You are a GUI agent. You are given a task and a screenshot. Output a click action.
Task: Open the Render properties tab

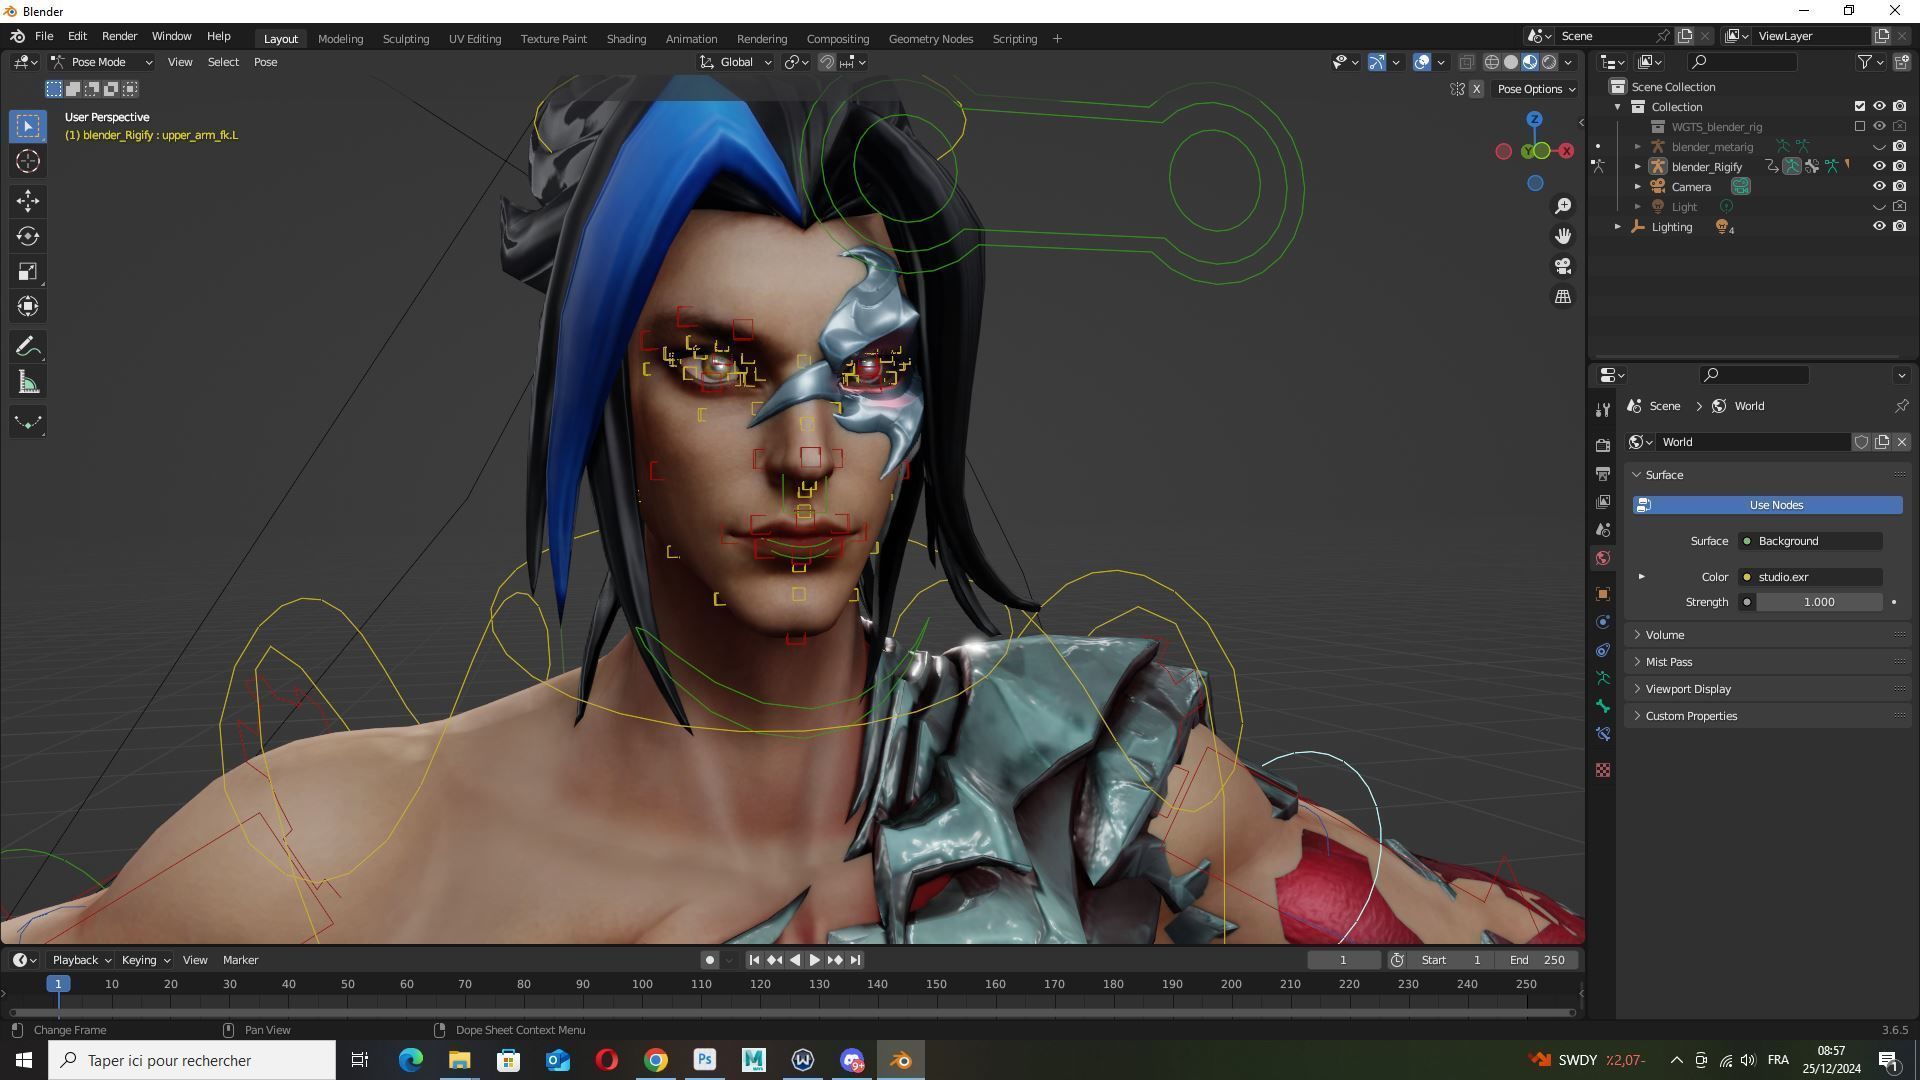coord(1603,445)
